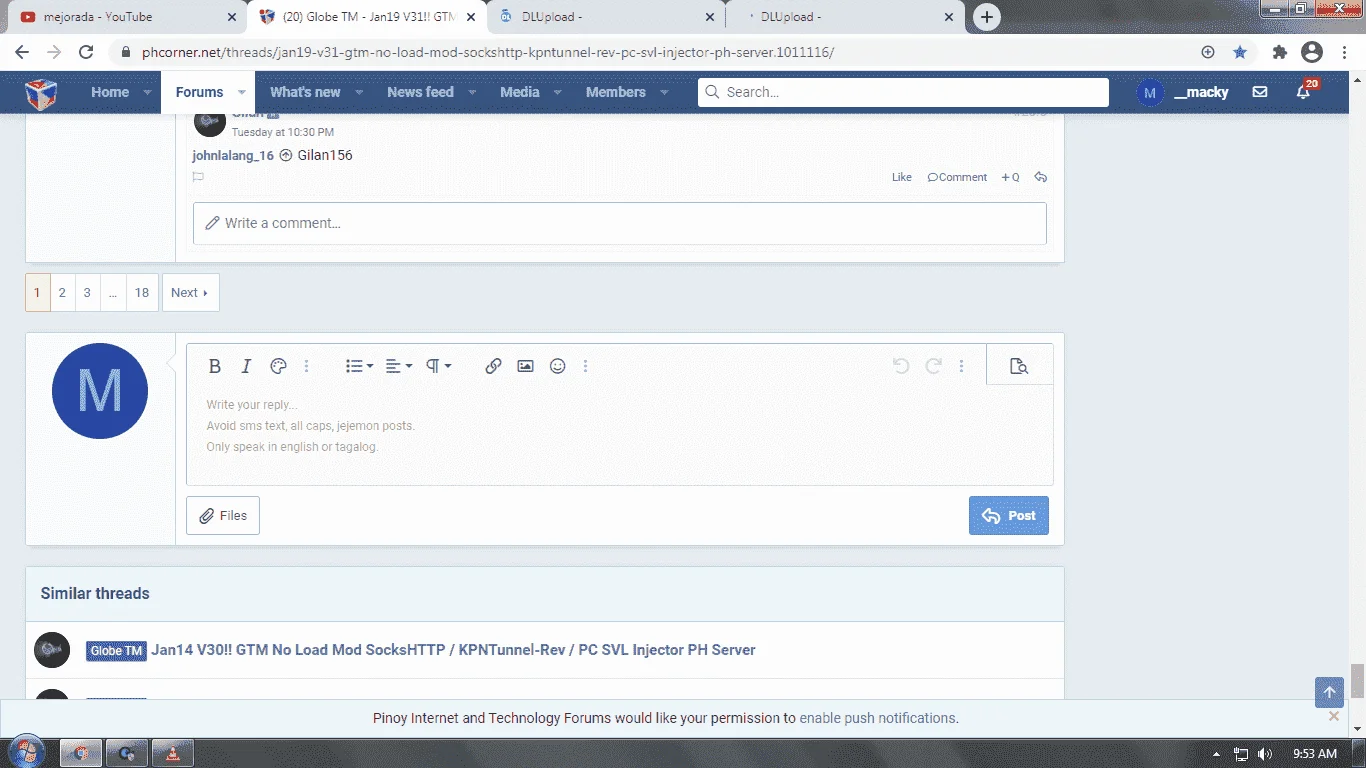Expand the Media dropdown arrow
The width and height of the screenshot is (1366, 768).
(559, 92)
